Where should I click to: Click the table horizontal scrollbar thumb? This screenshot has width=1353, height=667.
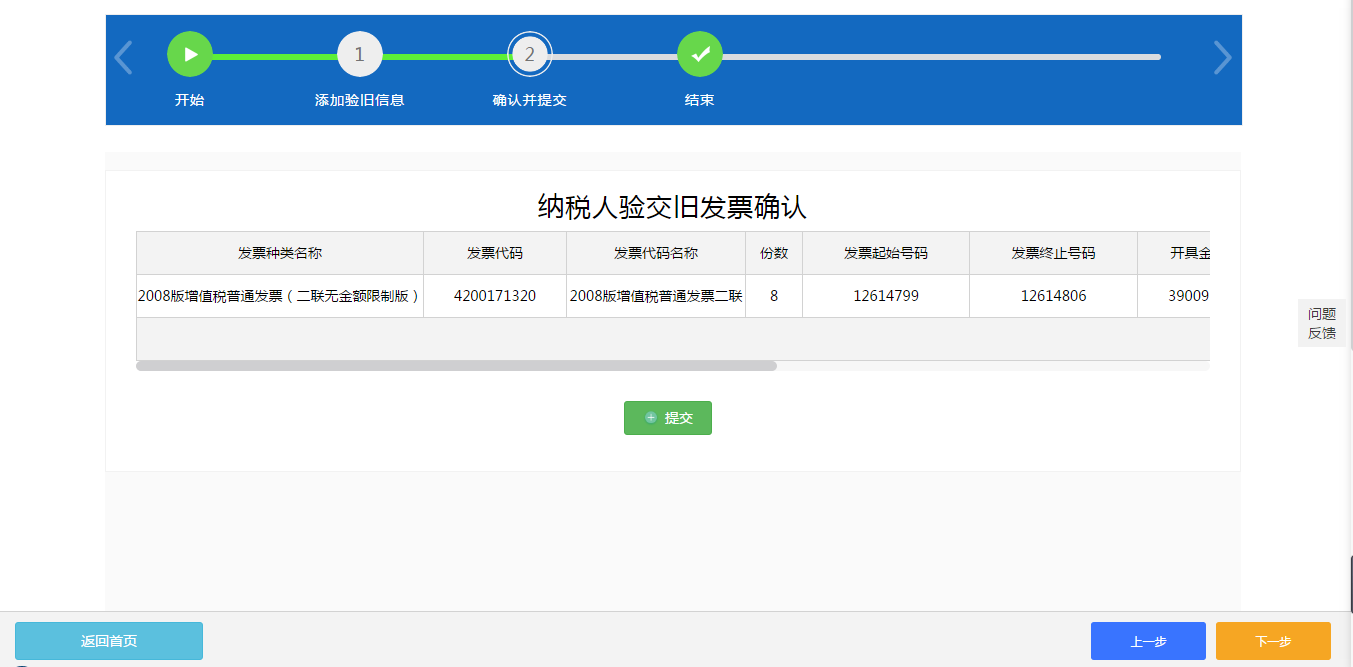point(456,366)
